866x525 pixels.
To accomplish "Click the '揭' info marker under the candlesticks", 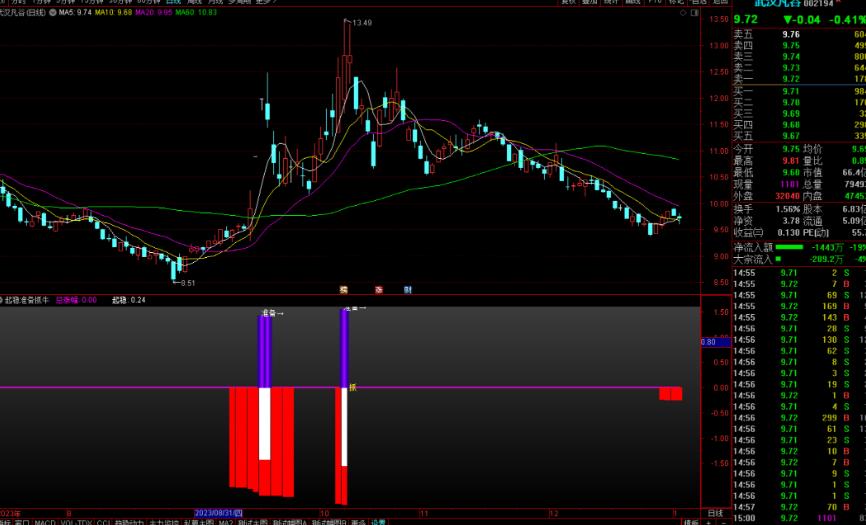I will (344, 289).
